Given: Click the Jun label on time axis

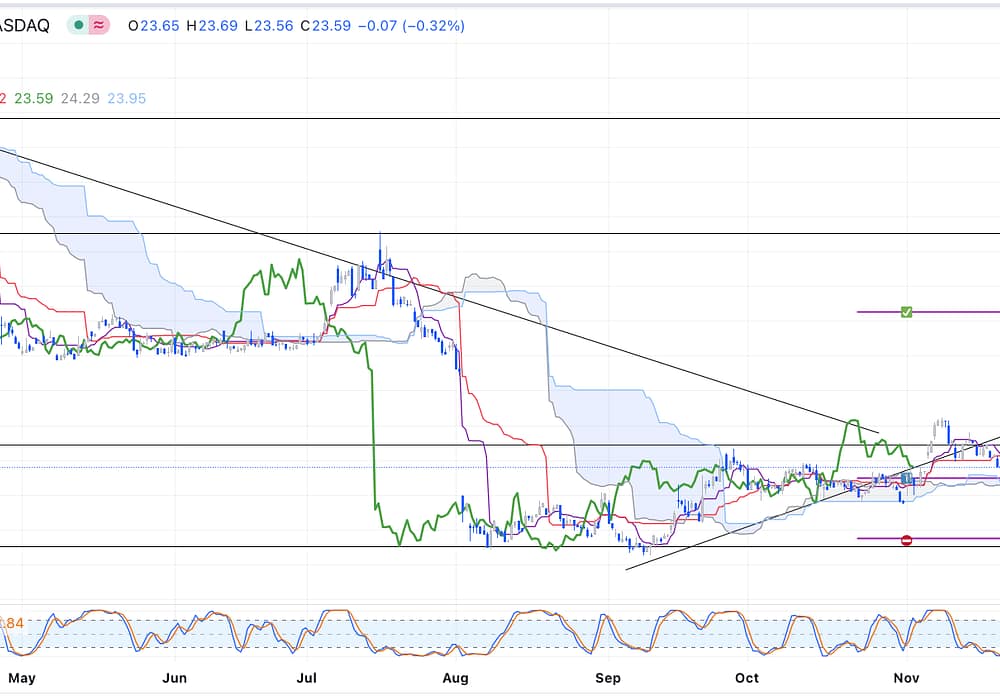Looking at the screenshot, I should (174, 677).
